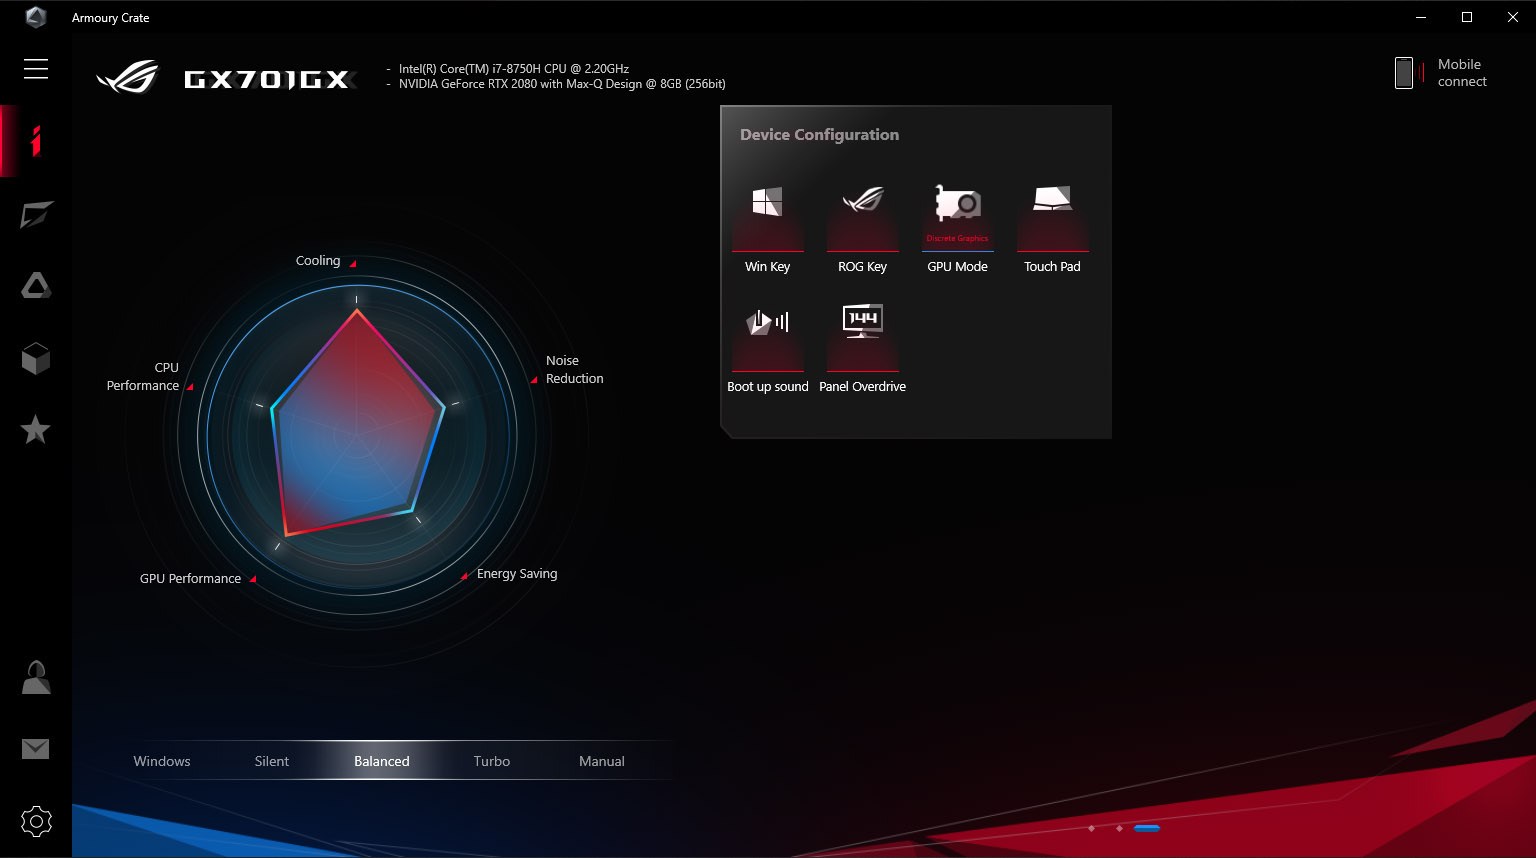Open the Device sidebar icon
The height and width of the screenshot is (858, 1536).
(36, 214)
